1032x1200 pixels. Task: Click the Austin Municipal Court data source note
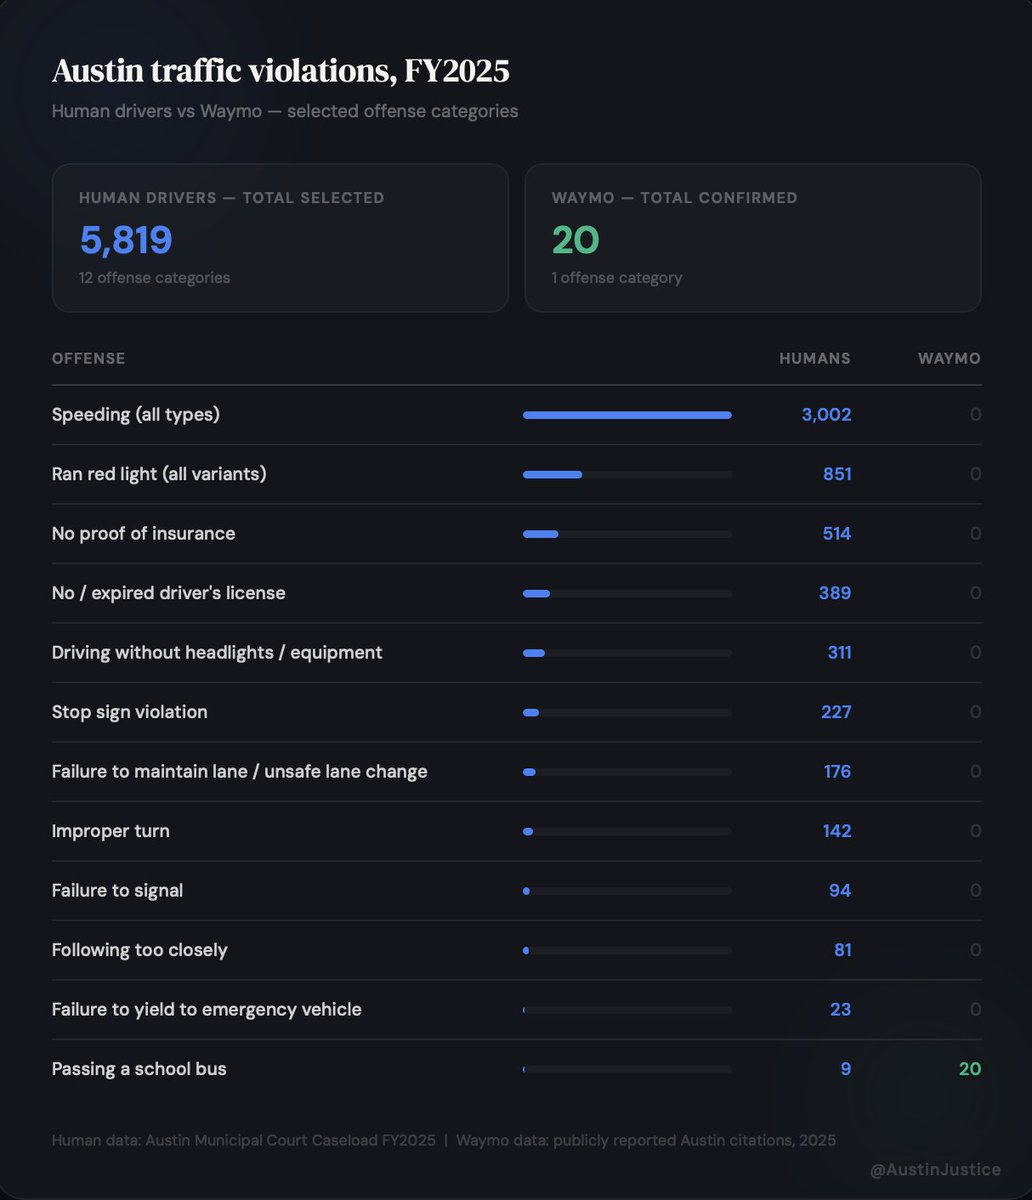pos(244,1140)
